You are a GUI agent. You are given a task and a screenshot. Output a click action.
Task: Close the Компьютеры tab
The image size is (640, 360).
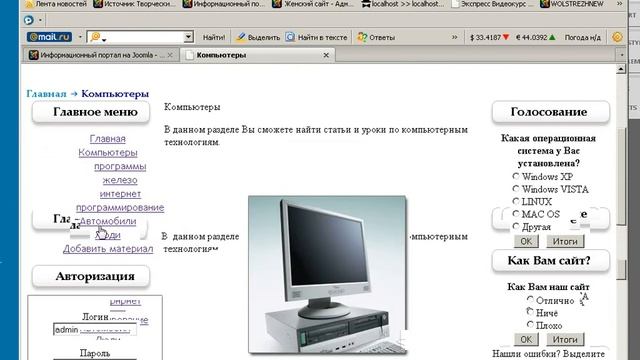(x=326, y=55)
